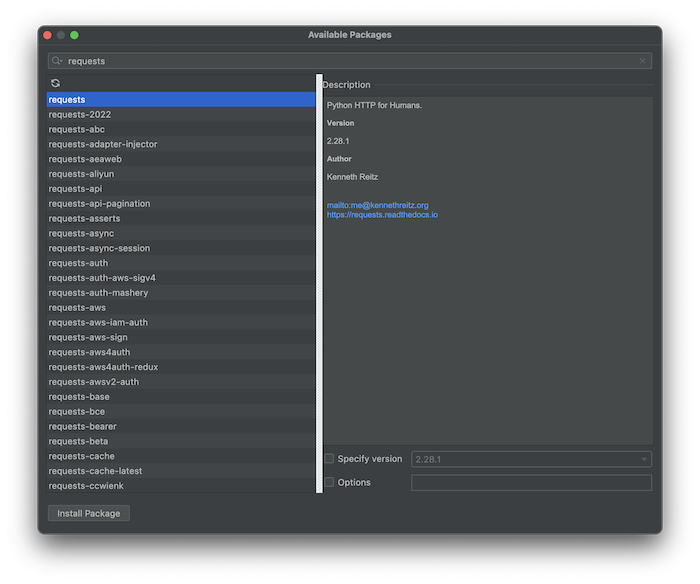Screen dimensions: 700x584
Task: Open the requests.readthedocs.io link
Action: [x=382, y=215]
